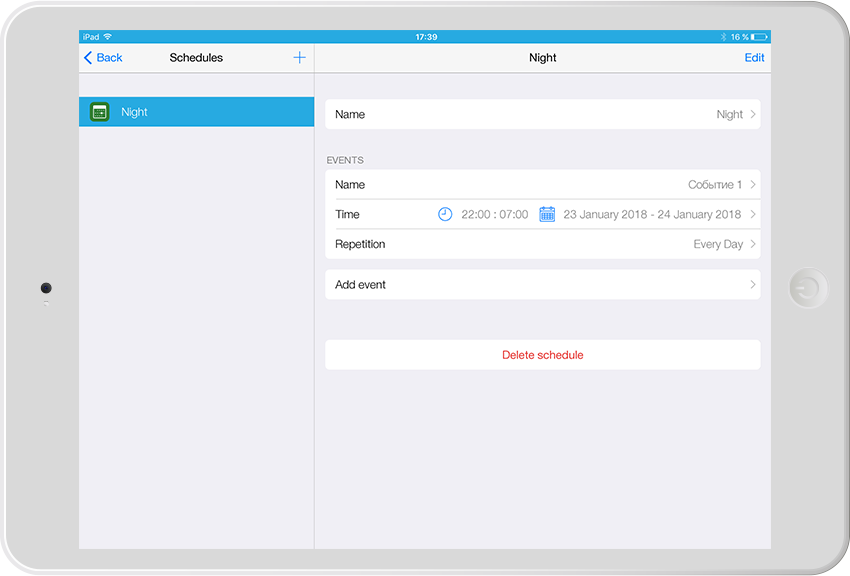Tap the Wi-Fi status icon
Screen dimensions: 850x576
click(x=108, y=37)
